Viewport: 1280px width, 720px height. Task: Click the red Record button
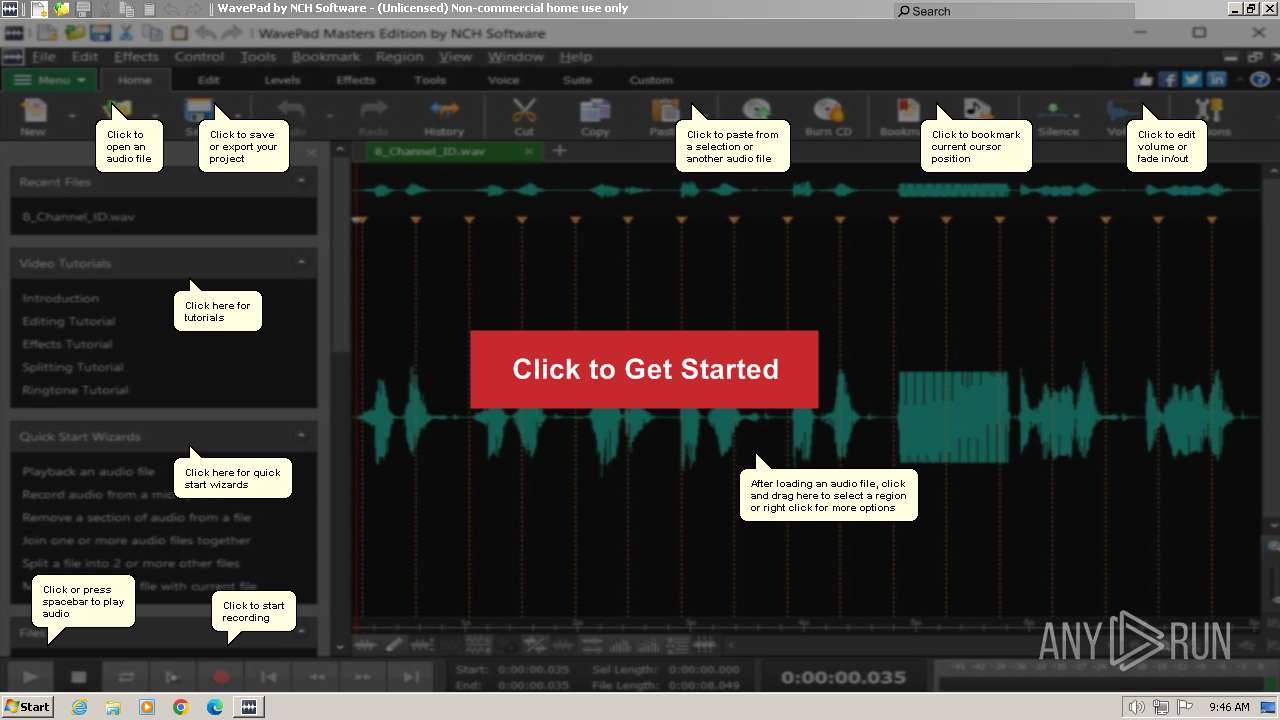(x=221, y=677)
